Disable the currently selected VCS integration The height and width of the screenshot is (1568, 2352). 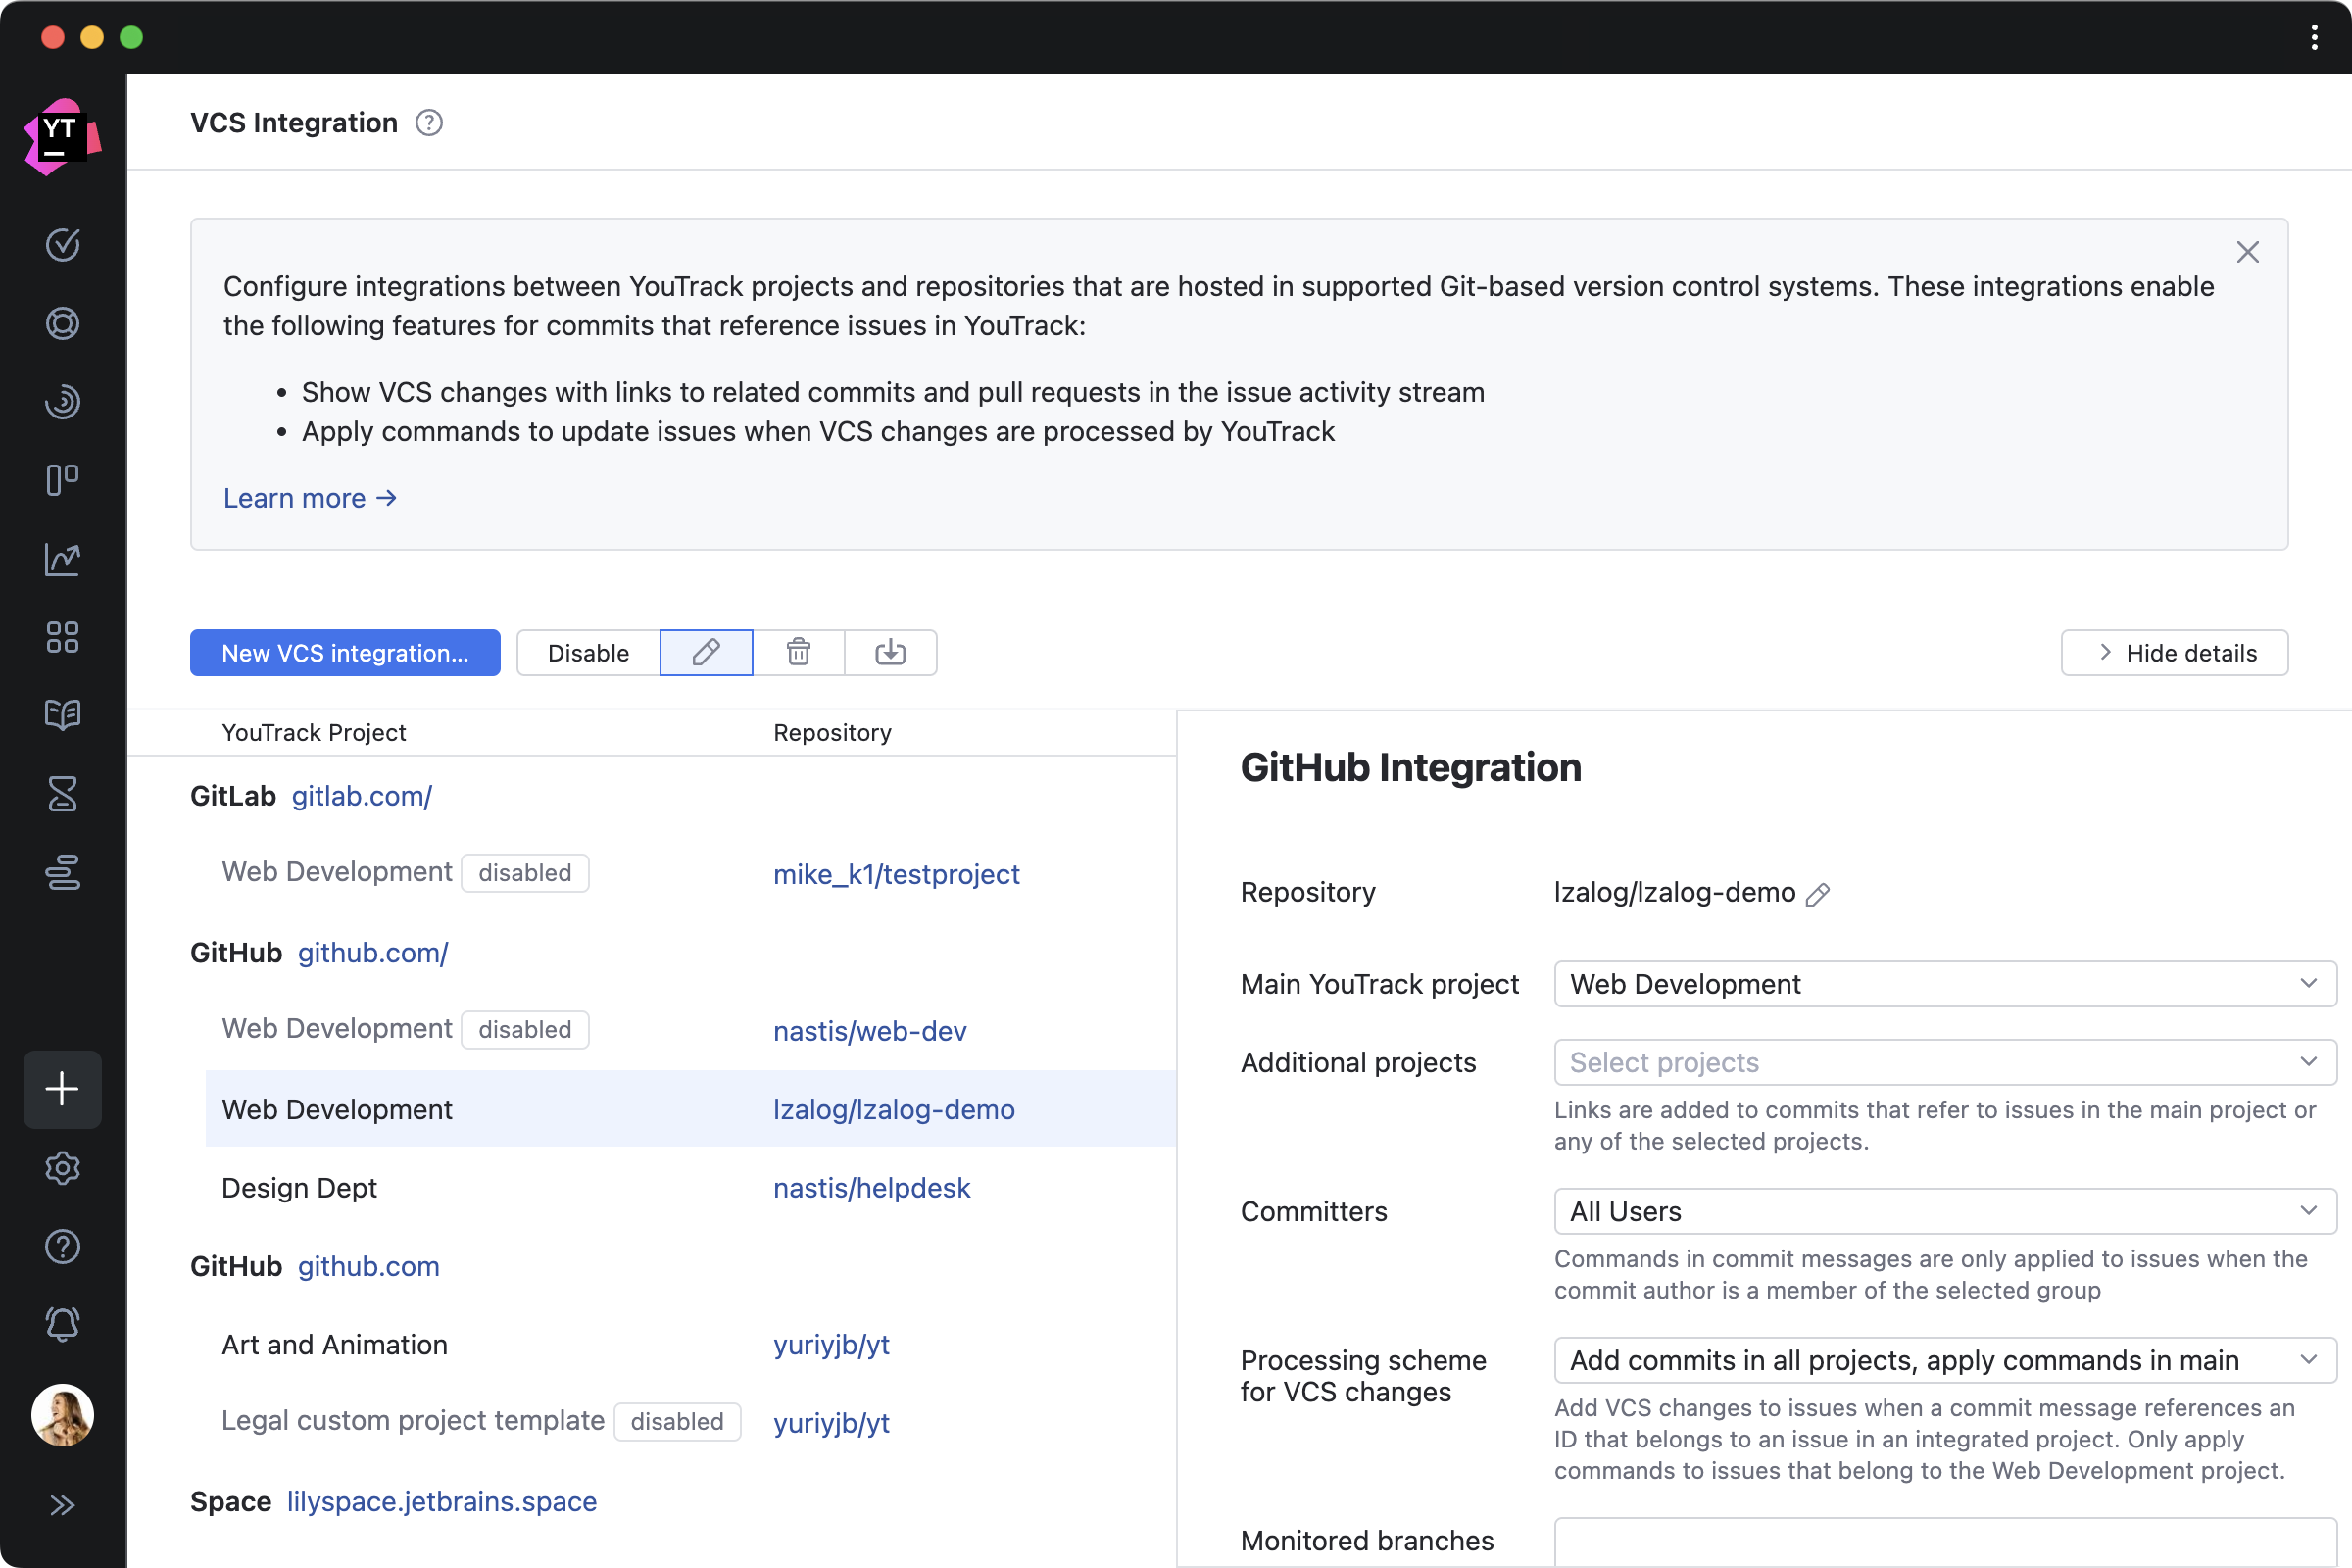coord(588,651)
